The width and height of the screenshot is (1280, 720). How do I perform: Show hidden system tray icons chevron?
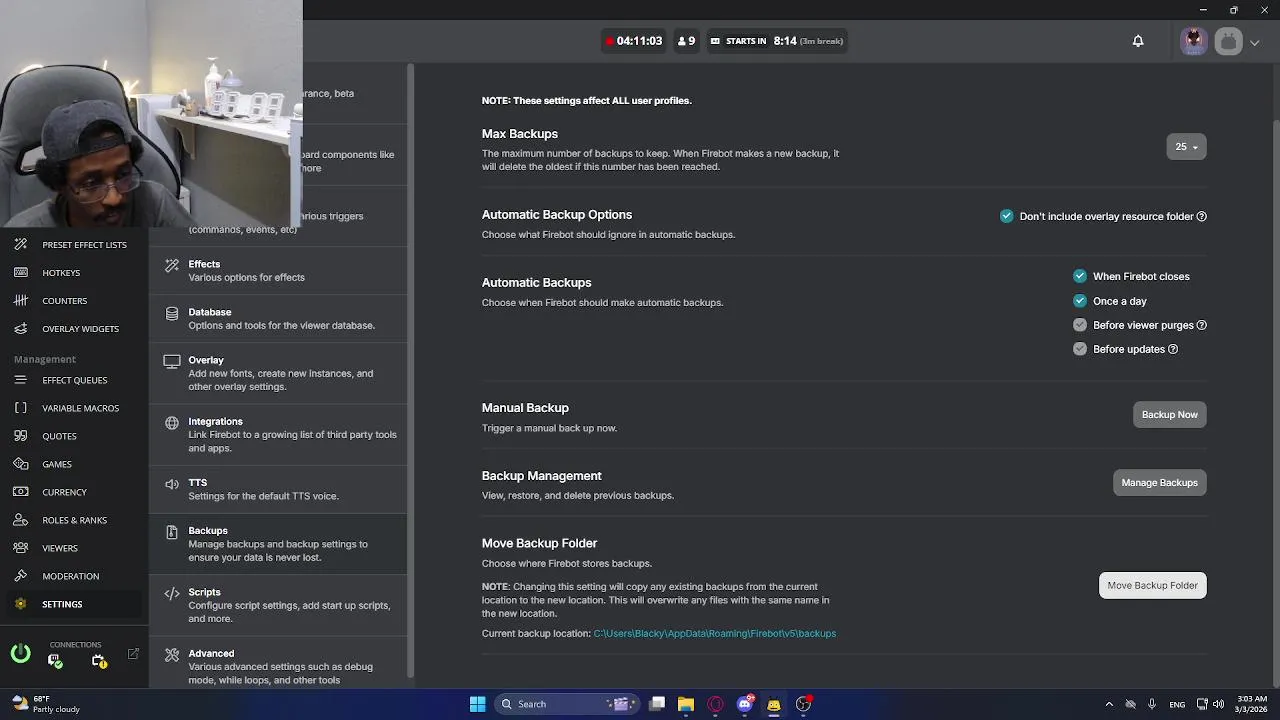(1108, 704)
